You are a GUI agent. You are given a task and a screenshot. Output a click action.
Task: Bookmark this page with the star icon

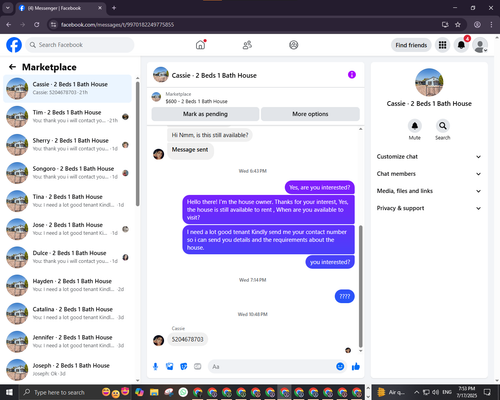coord(458,25)
